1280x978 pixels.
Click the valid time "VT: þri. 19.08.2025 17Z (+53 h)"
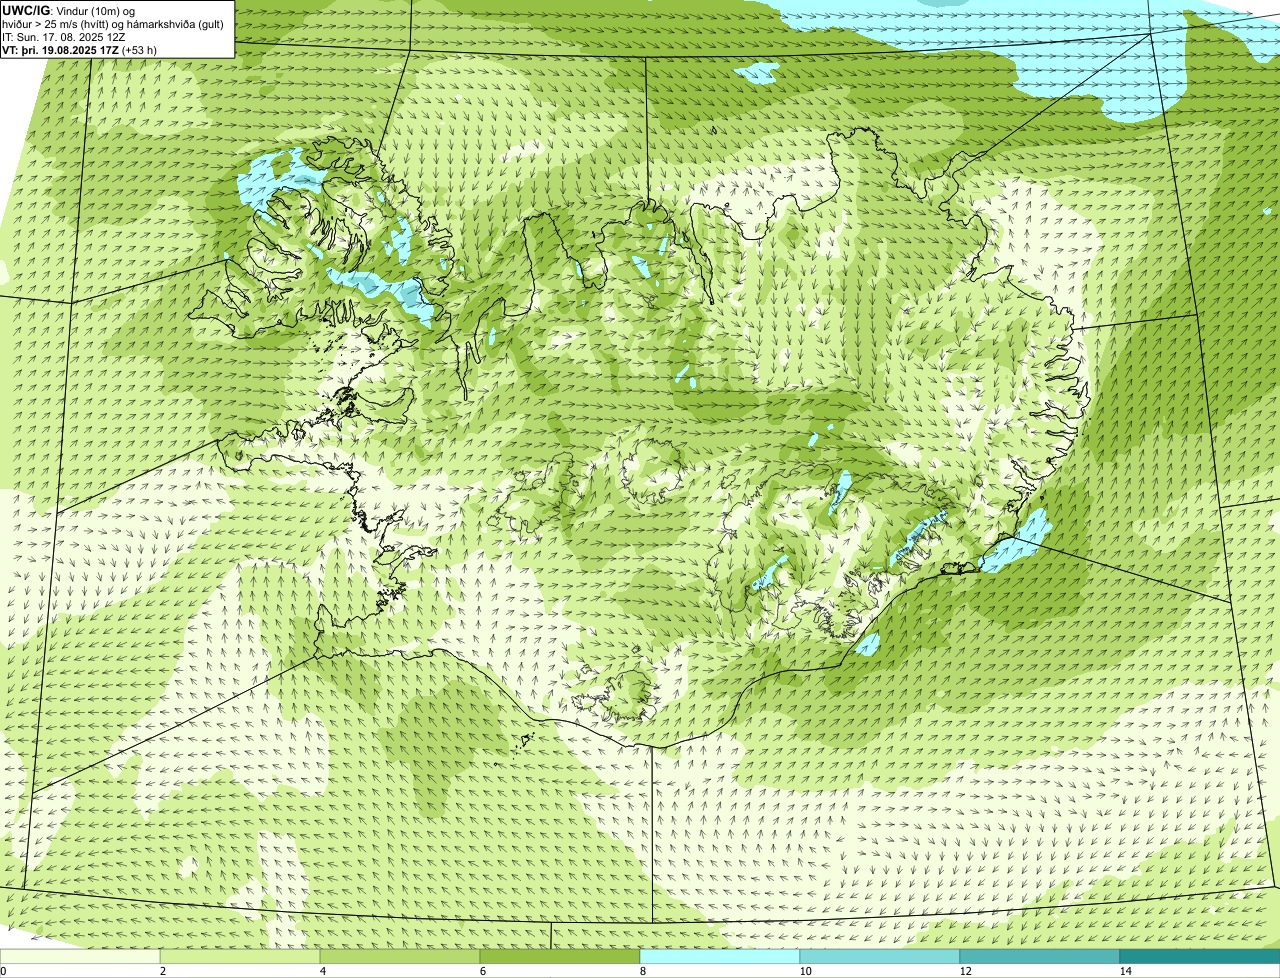(x=80, y=50)
